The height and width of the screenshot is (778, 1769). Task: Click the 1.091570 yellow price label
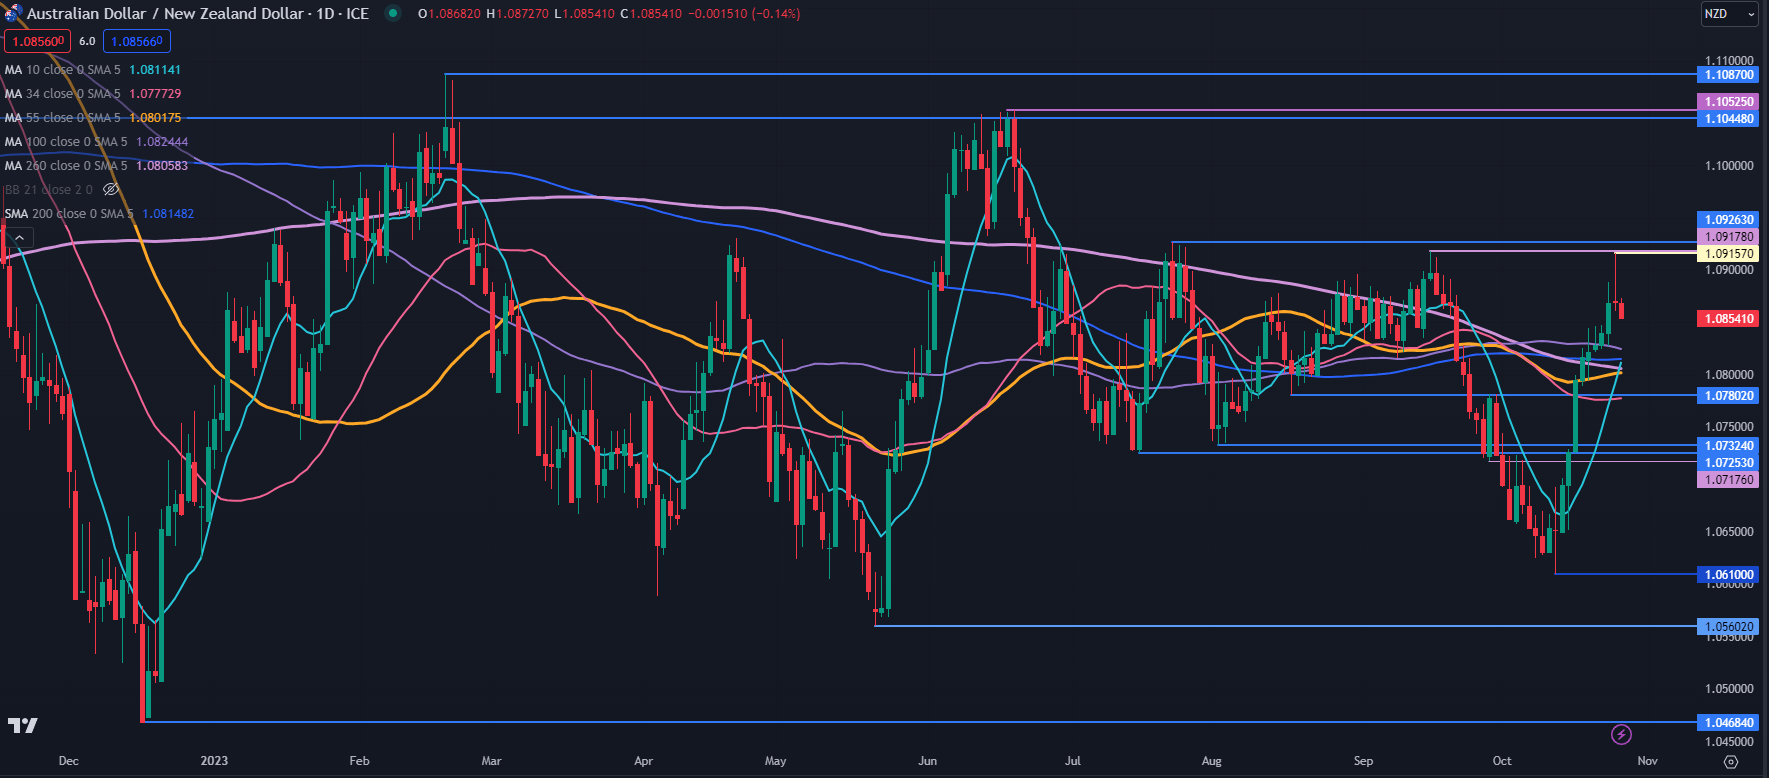point(1728,254)
